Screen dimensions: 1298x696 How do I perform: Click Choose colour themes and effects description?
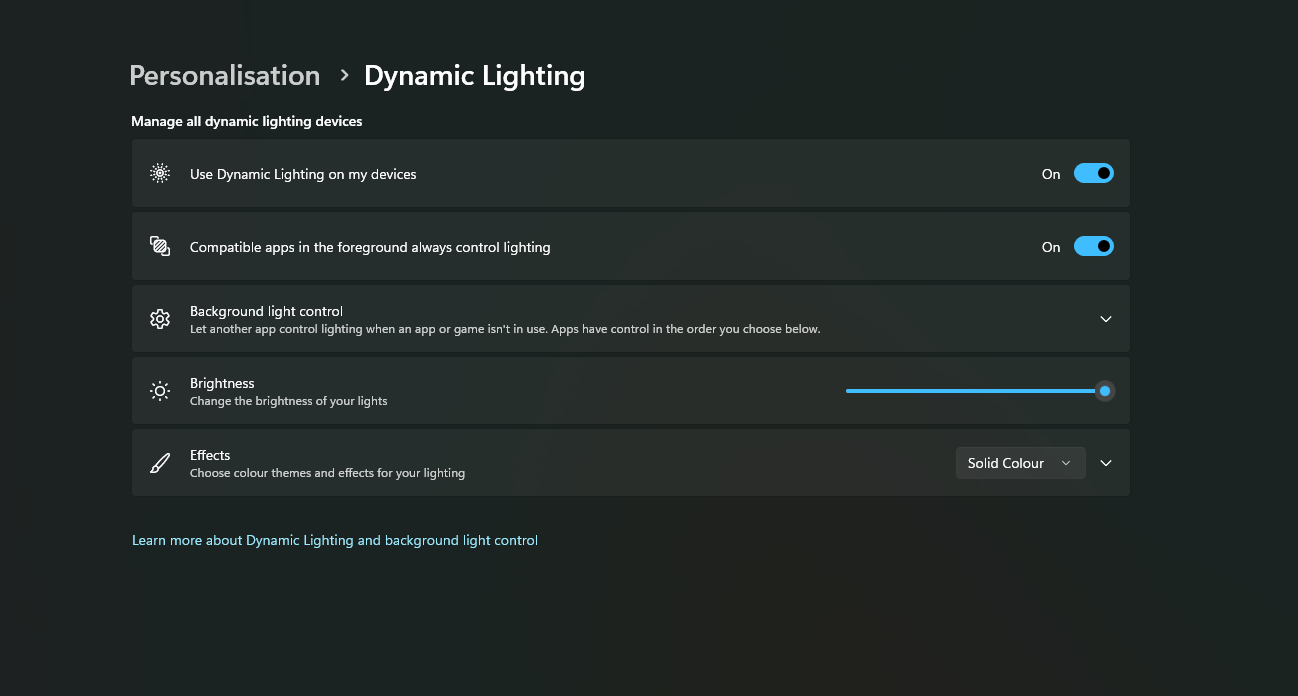[x=327, y=473]
